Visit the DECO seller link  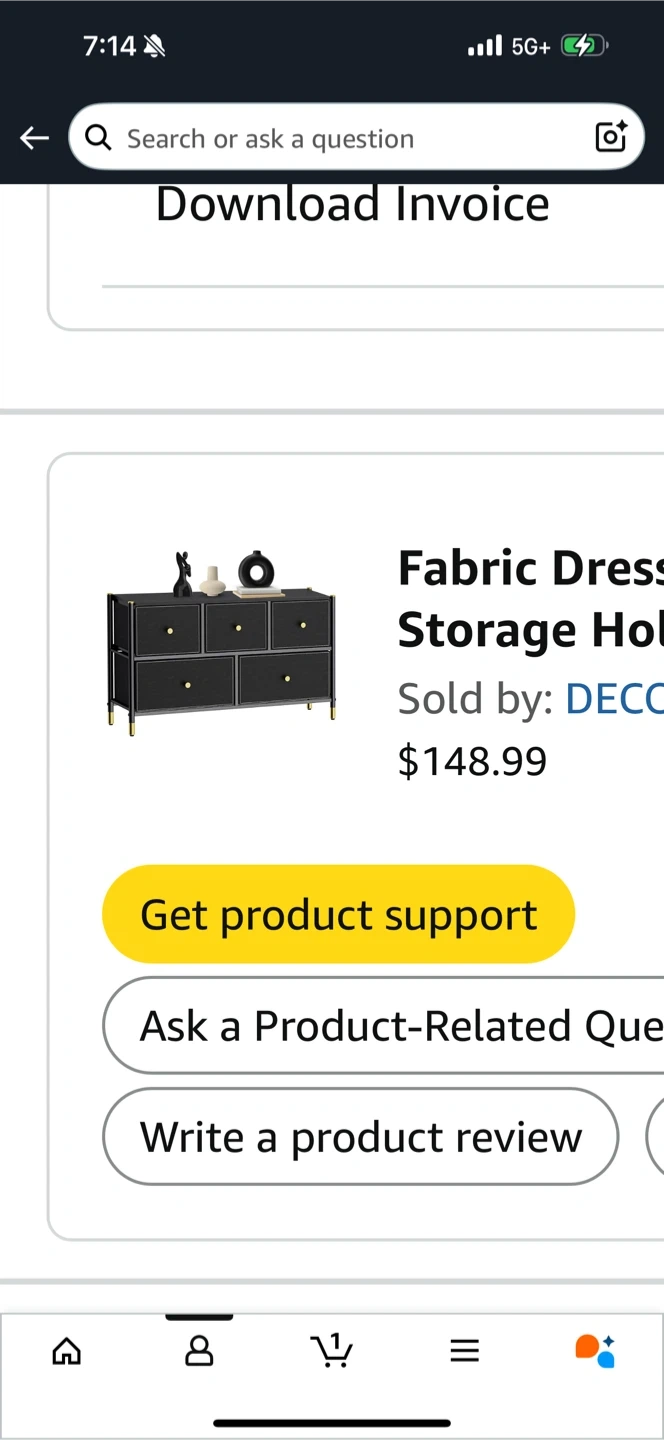click(614, 699)
